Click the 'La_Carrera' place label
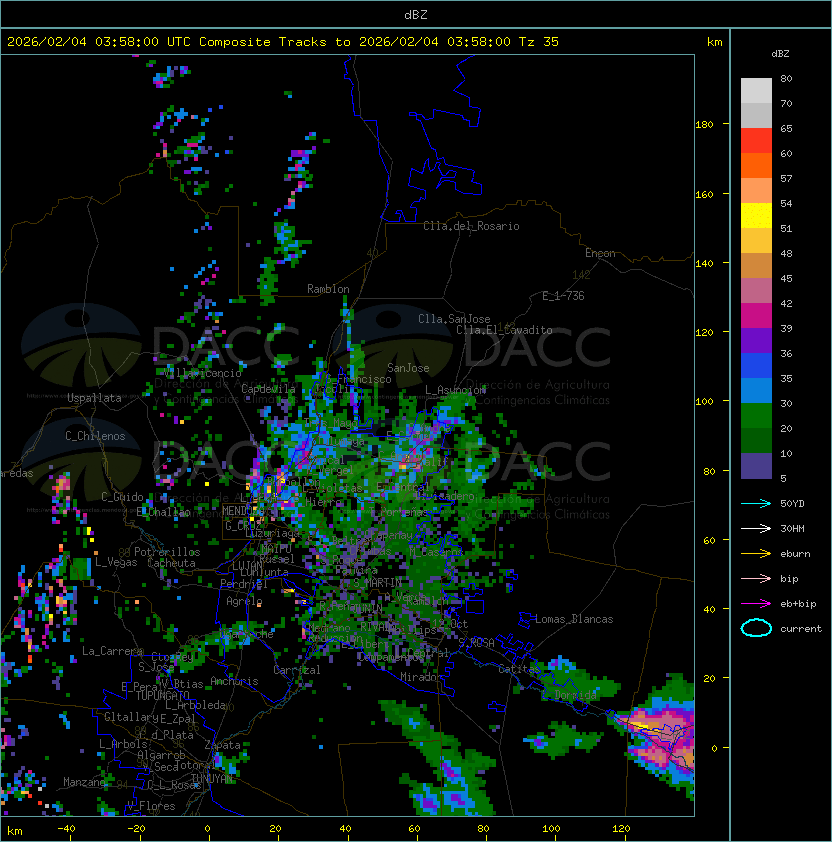832x842 pixels. tap(112, 651)
